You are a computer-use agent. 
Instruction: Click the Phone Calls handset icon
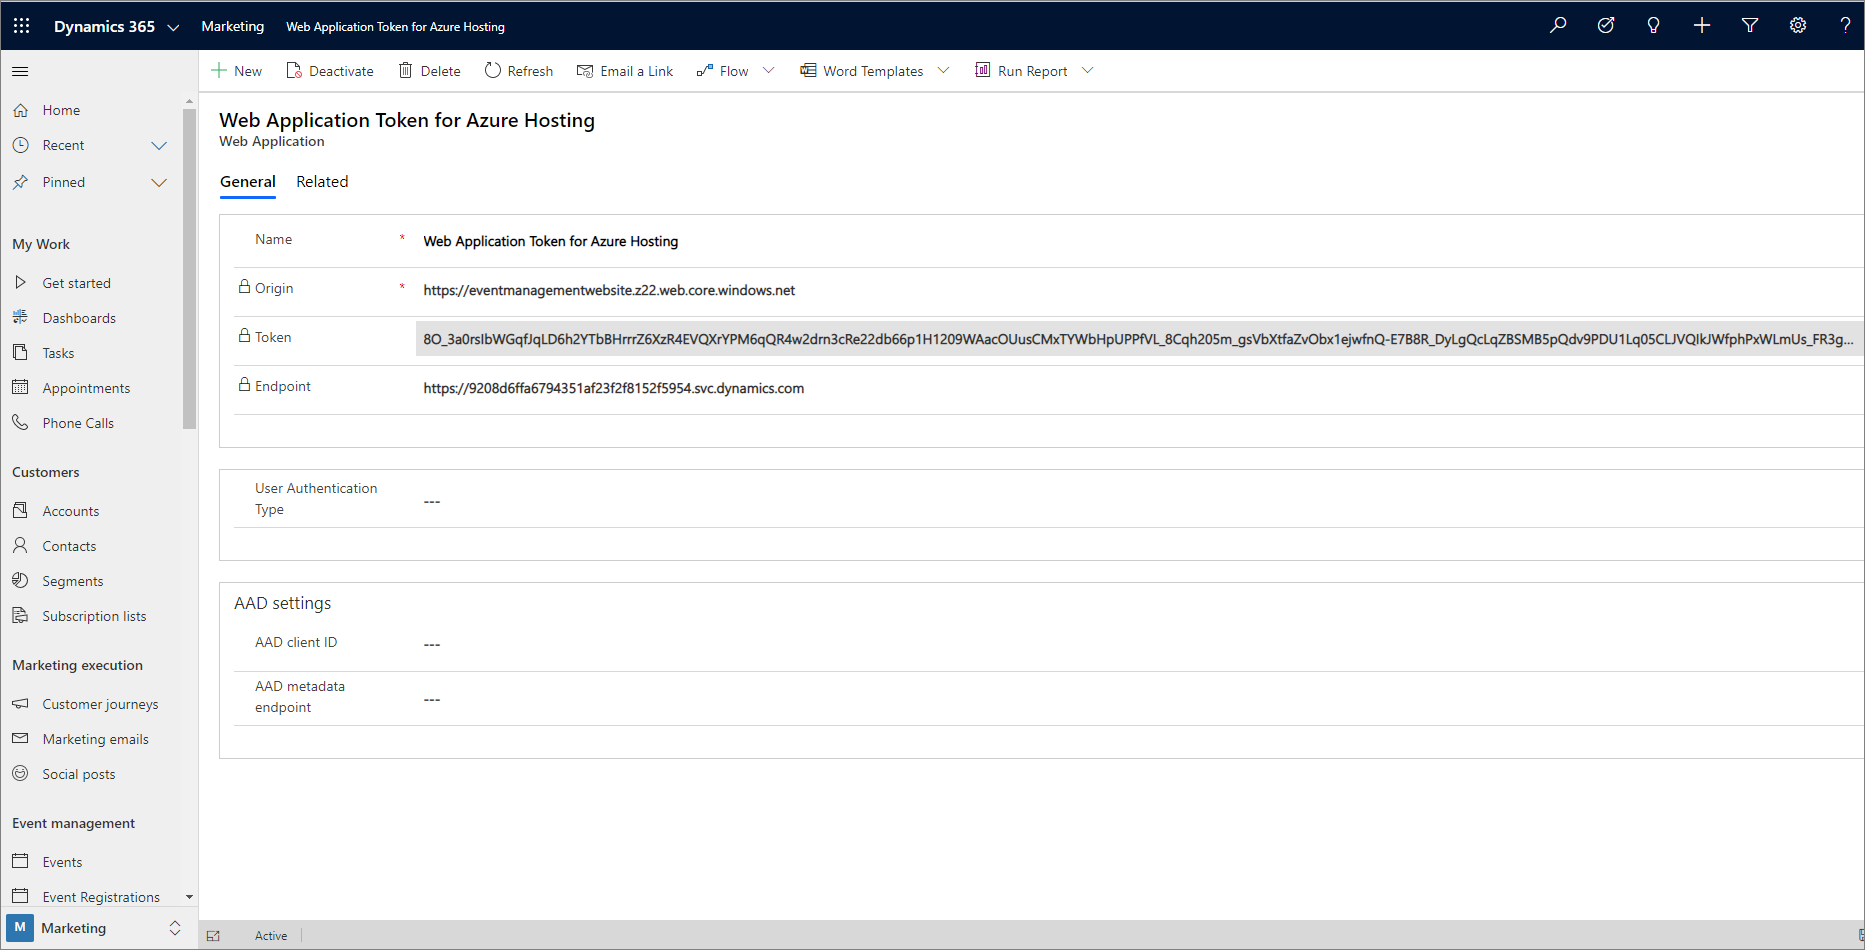pos(20,423)
